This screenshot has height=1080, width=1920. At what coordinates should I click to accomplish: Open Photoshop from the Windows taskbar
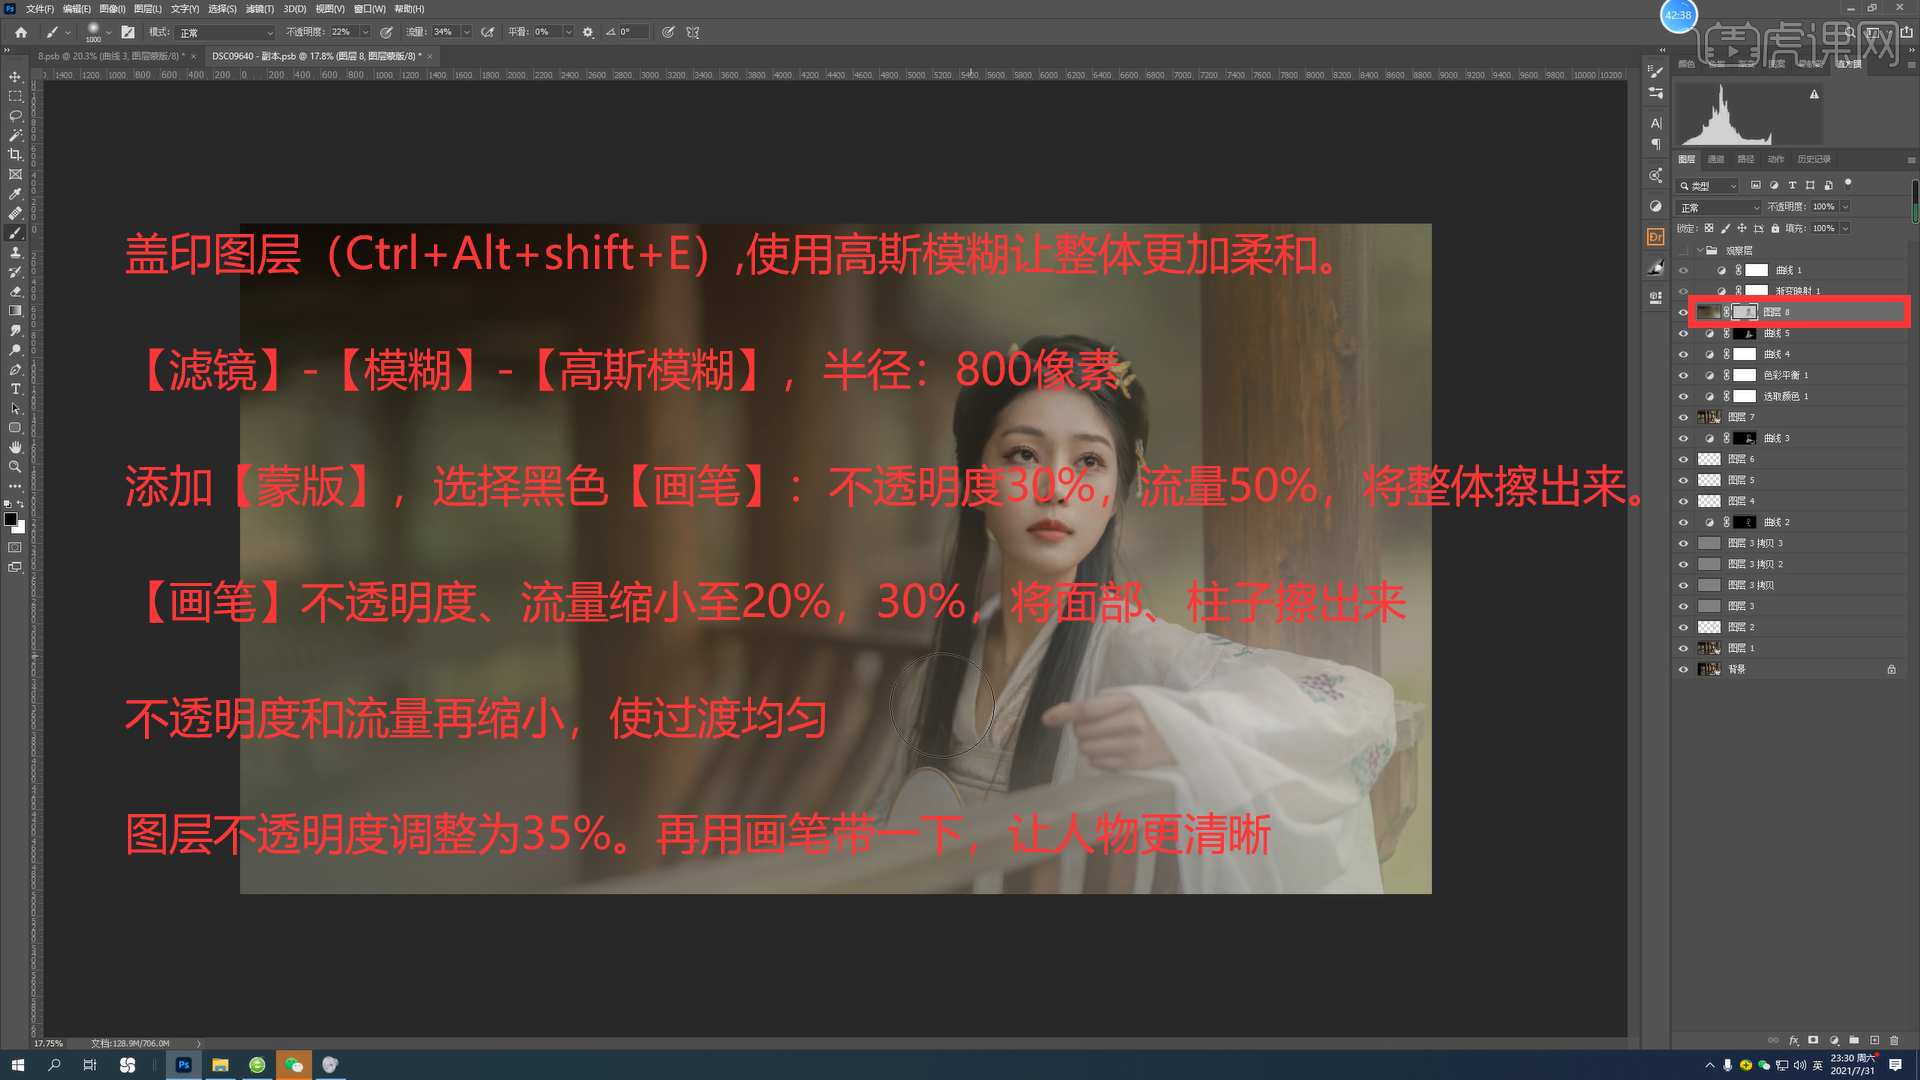click(183, 1065)
